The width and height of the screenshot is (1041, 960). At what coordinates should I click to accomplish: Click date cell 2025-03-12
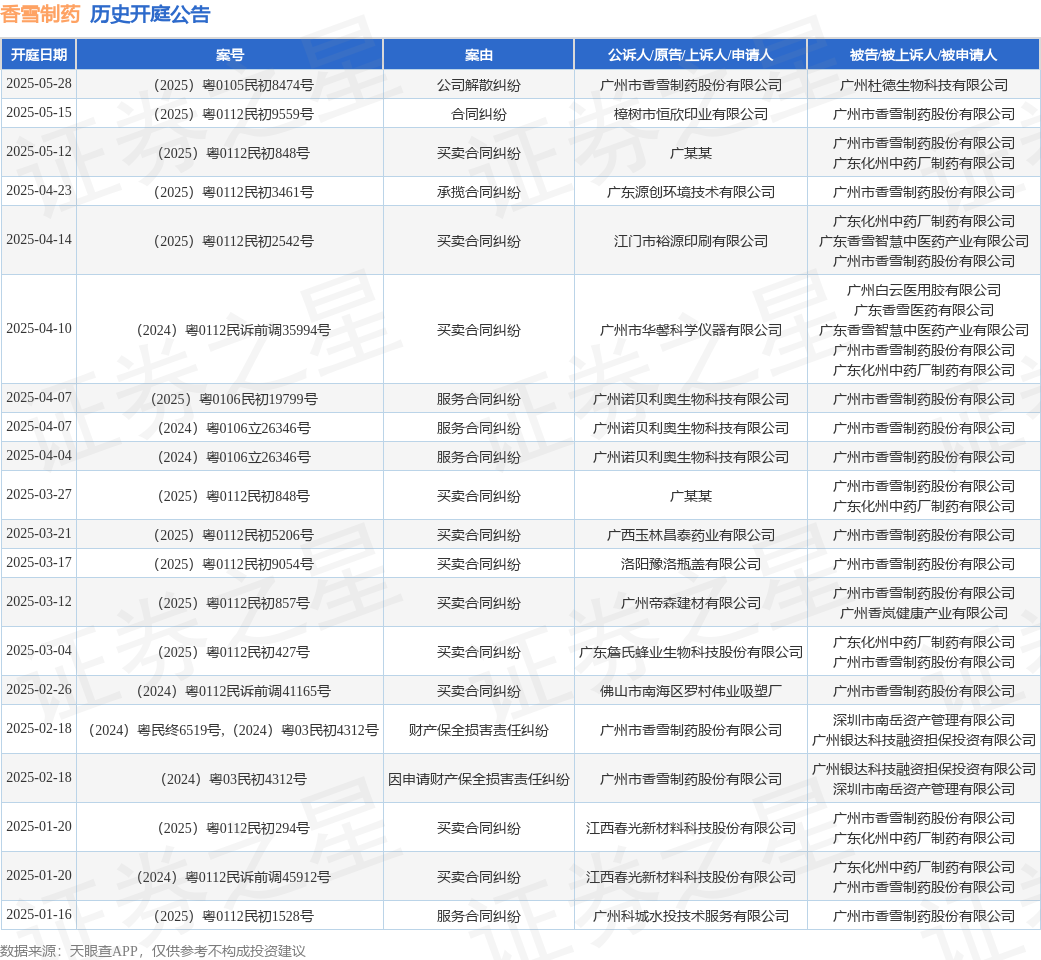(39, 602)
